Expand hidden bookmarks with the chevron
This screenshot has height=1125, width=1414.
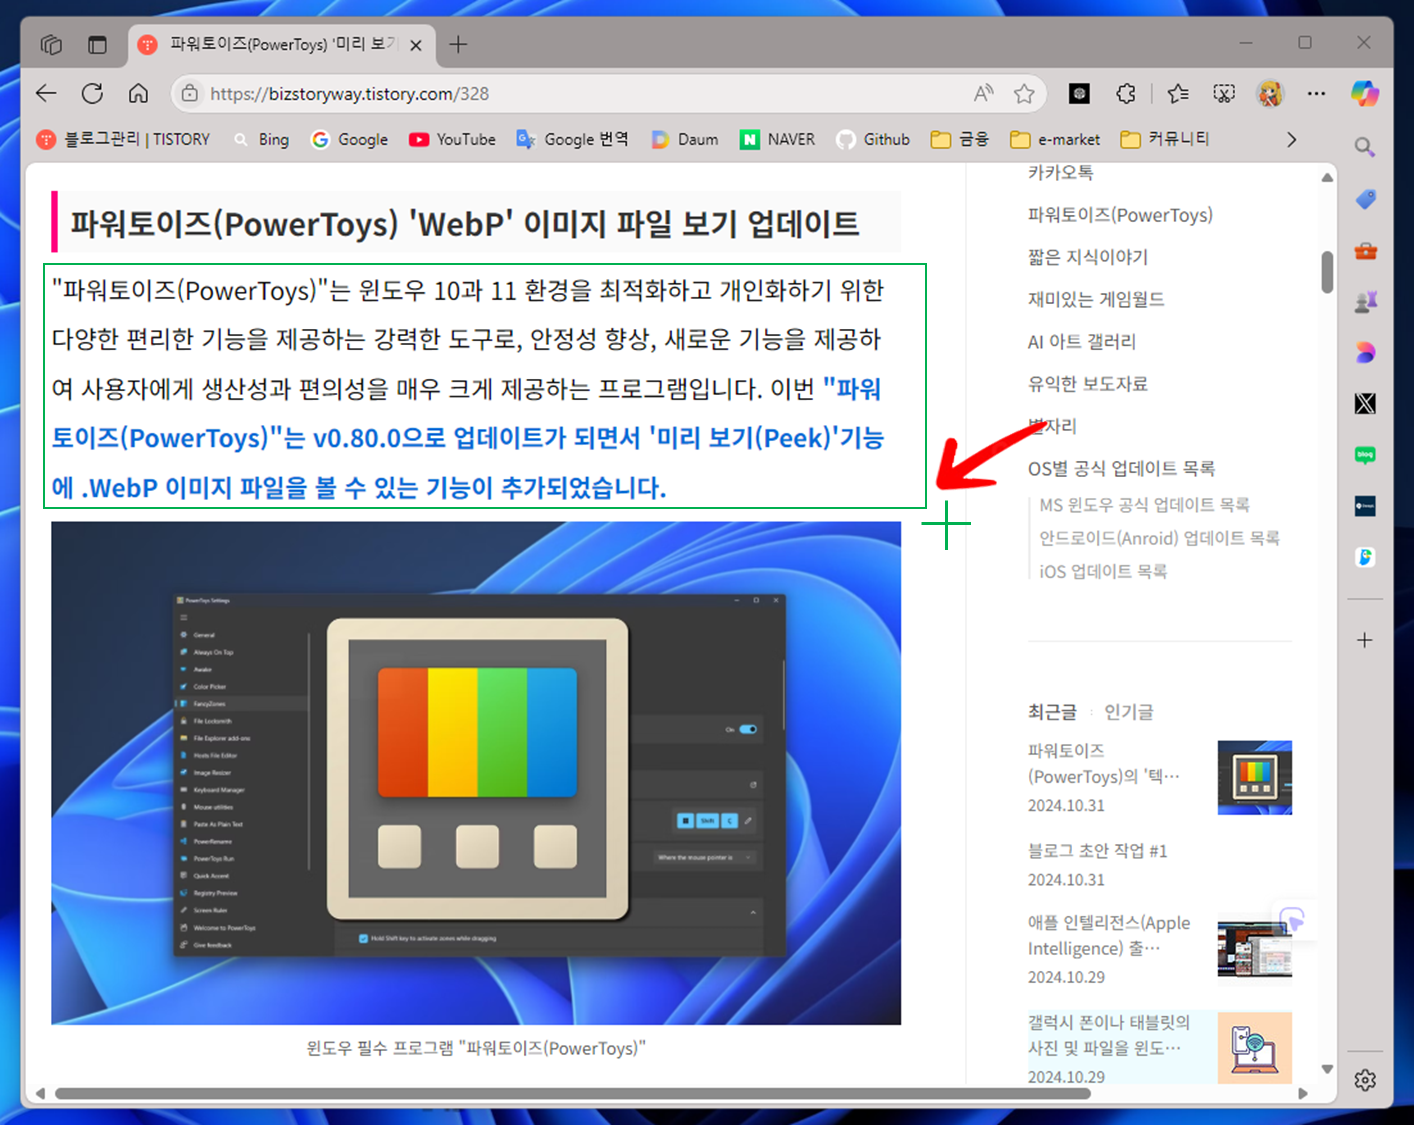(x=1291, y=139)
